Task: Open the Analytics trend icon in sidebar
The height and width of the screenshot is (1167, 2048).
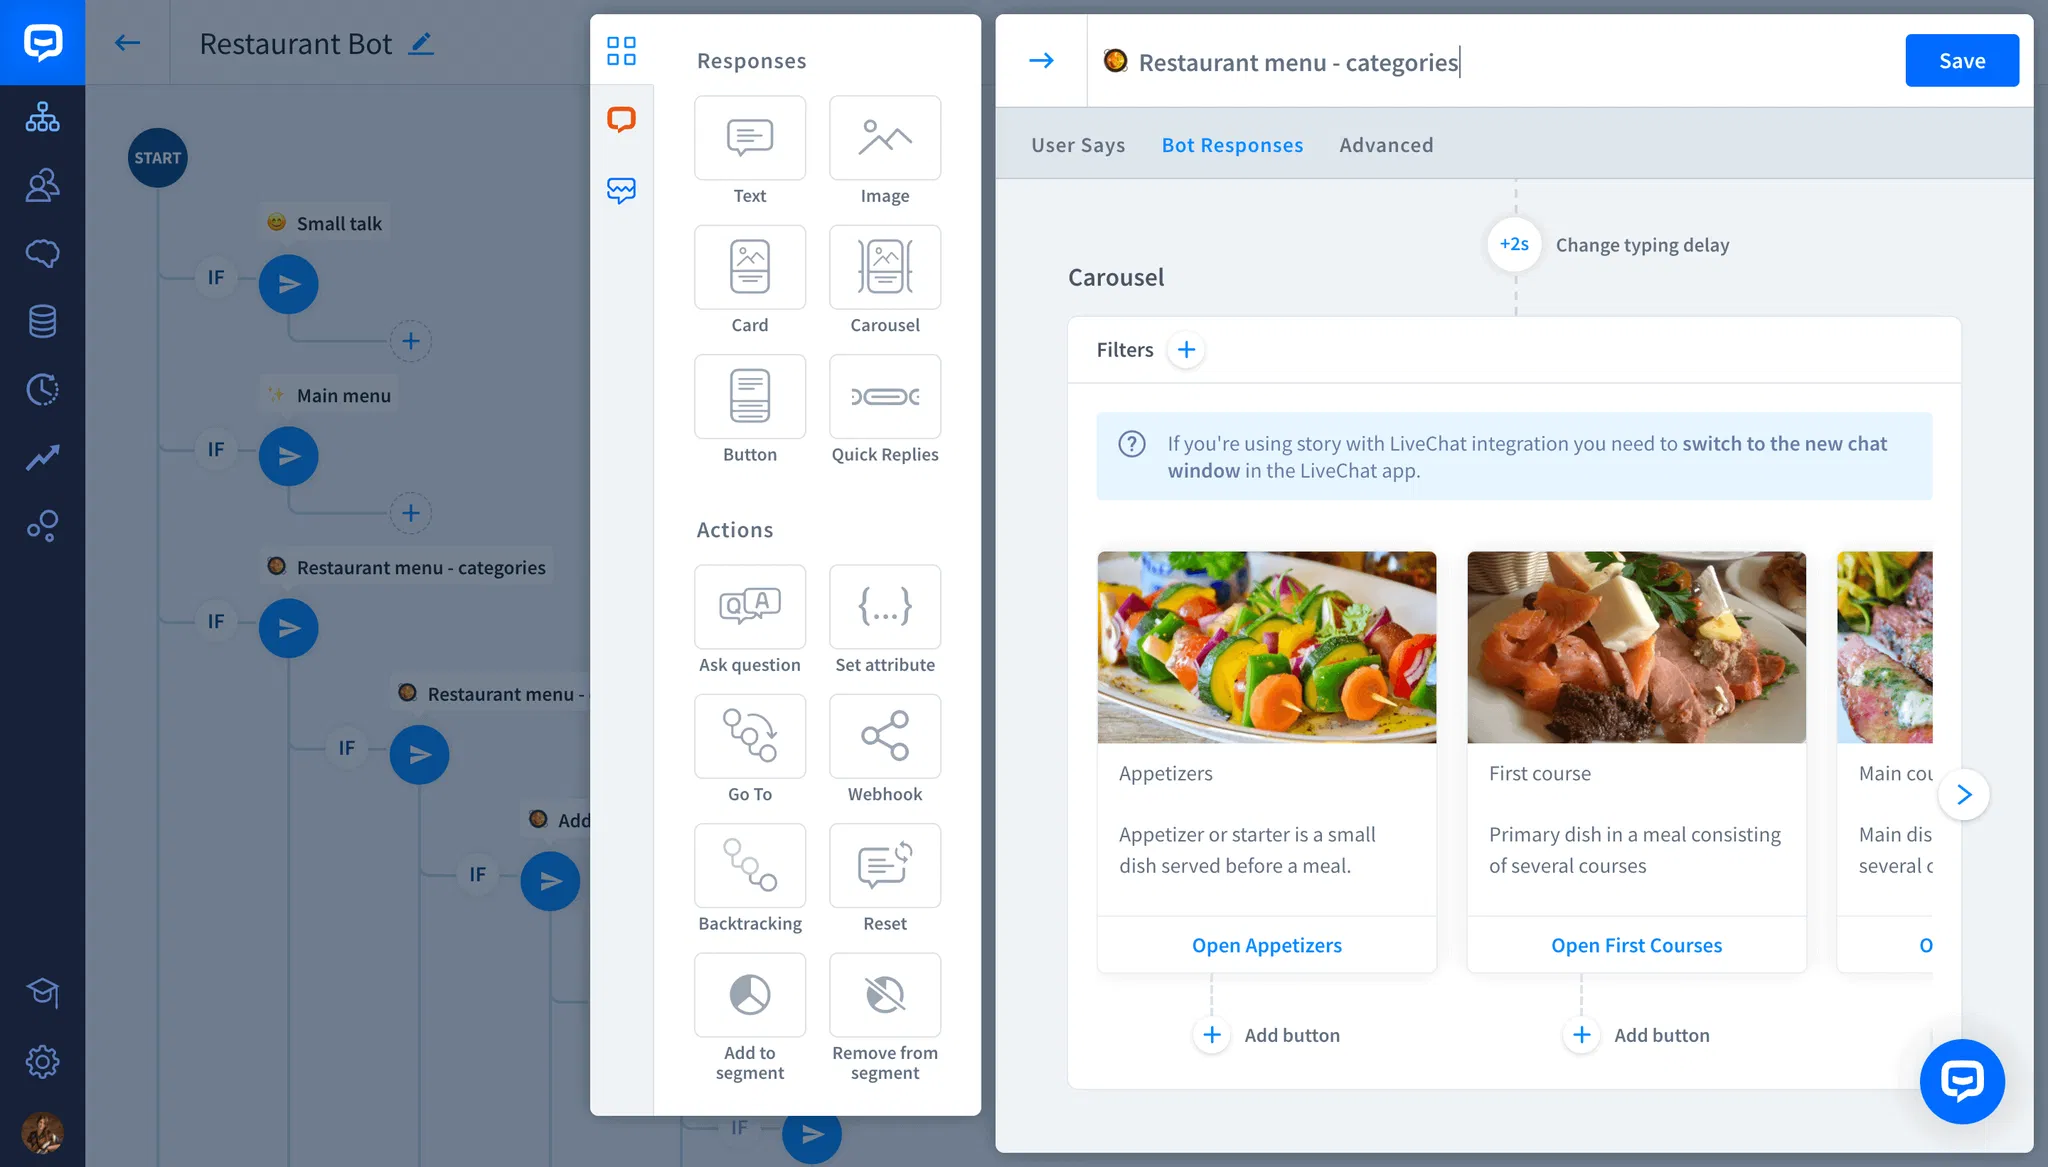Action: 42,457
